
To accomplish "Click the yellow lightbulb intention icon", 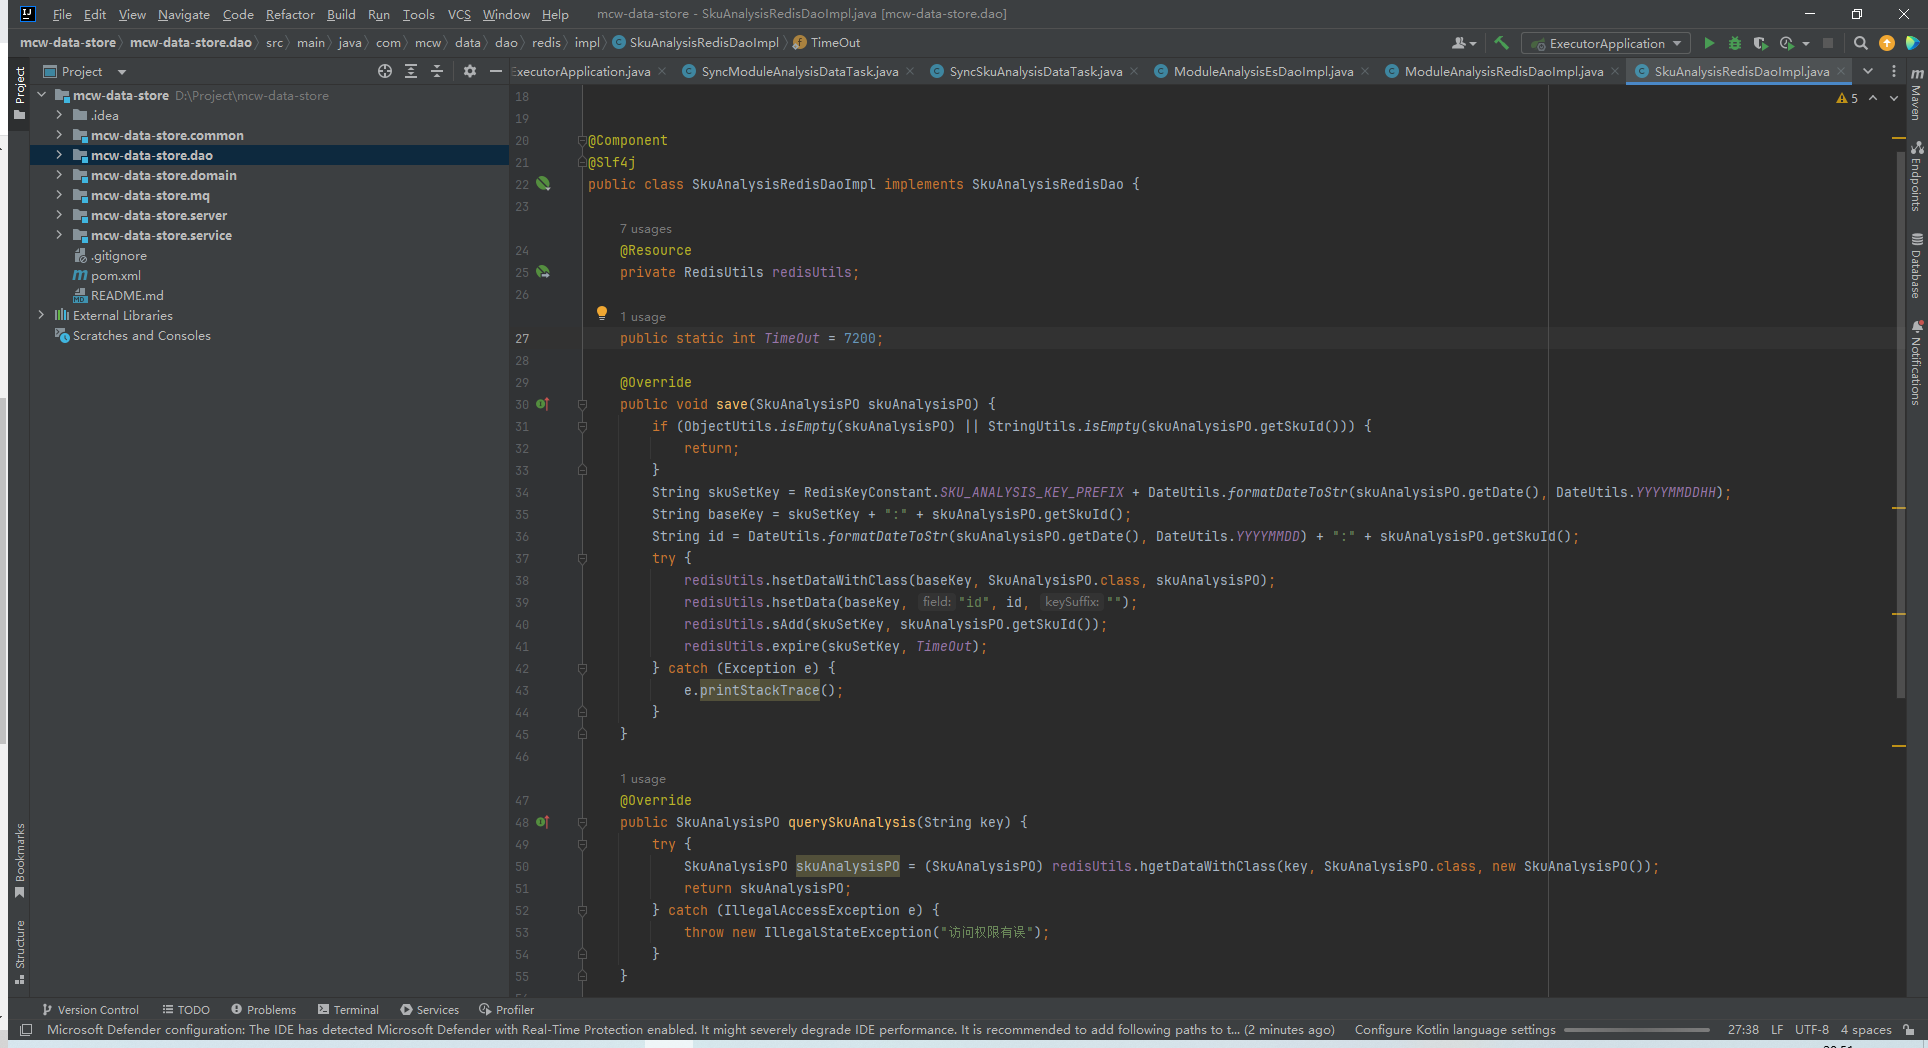I will (x=602, y=313).
